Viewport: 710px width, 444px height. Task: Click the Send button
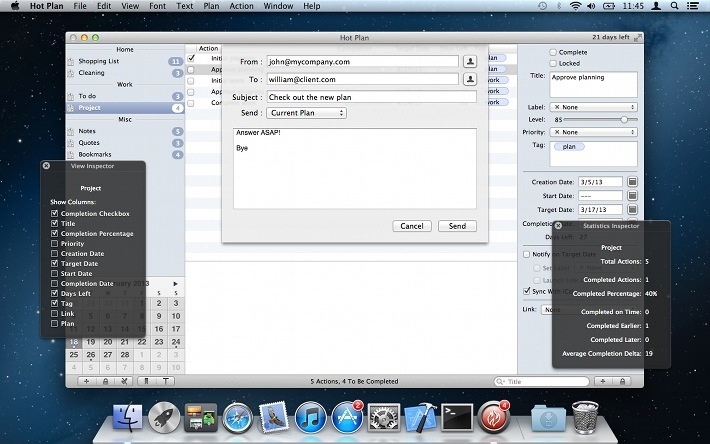[457, 226]
